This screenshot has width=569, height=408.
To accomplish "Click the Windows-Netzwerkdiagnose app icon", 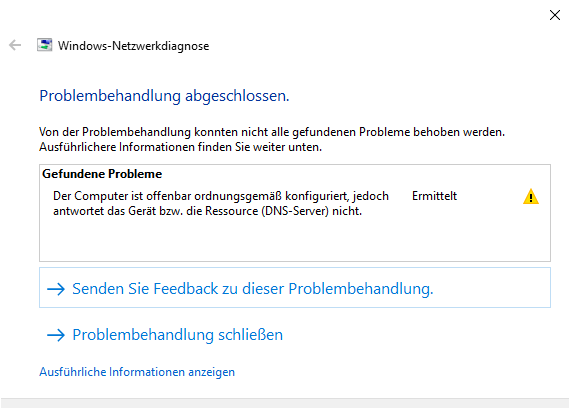I will coord(44,45).
